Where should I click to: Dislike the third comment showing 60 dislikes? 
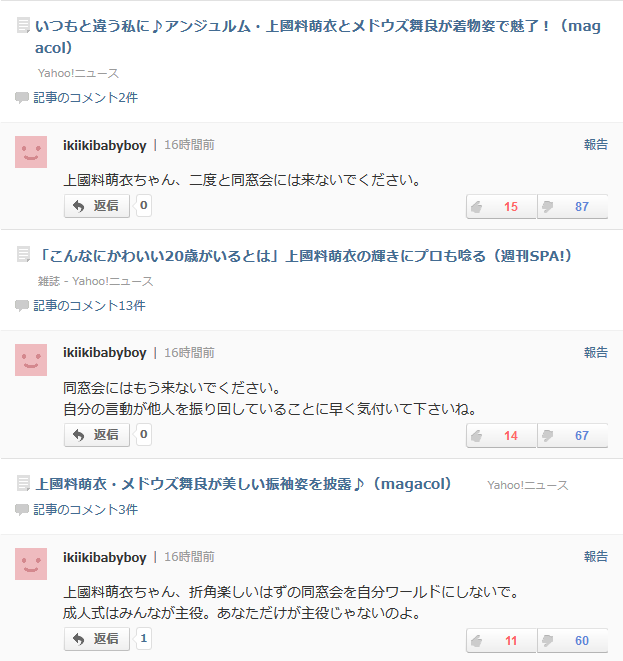click(572, 641)
